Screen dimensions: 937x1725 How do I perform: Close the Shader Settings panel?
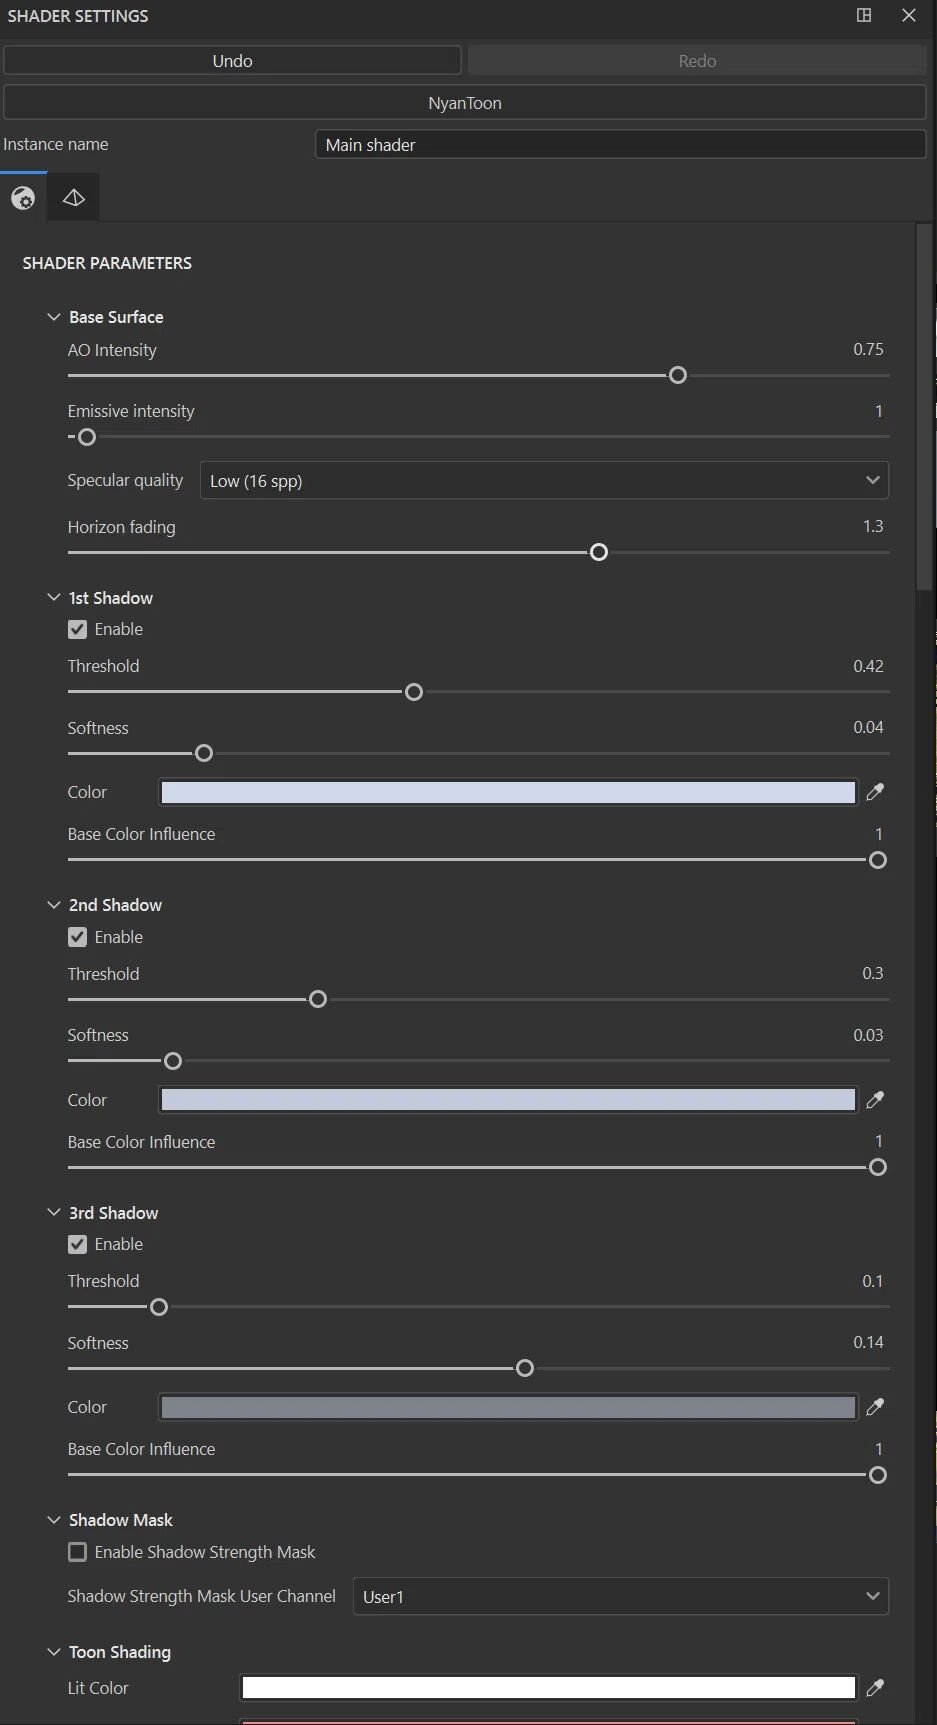point(909,15)
